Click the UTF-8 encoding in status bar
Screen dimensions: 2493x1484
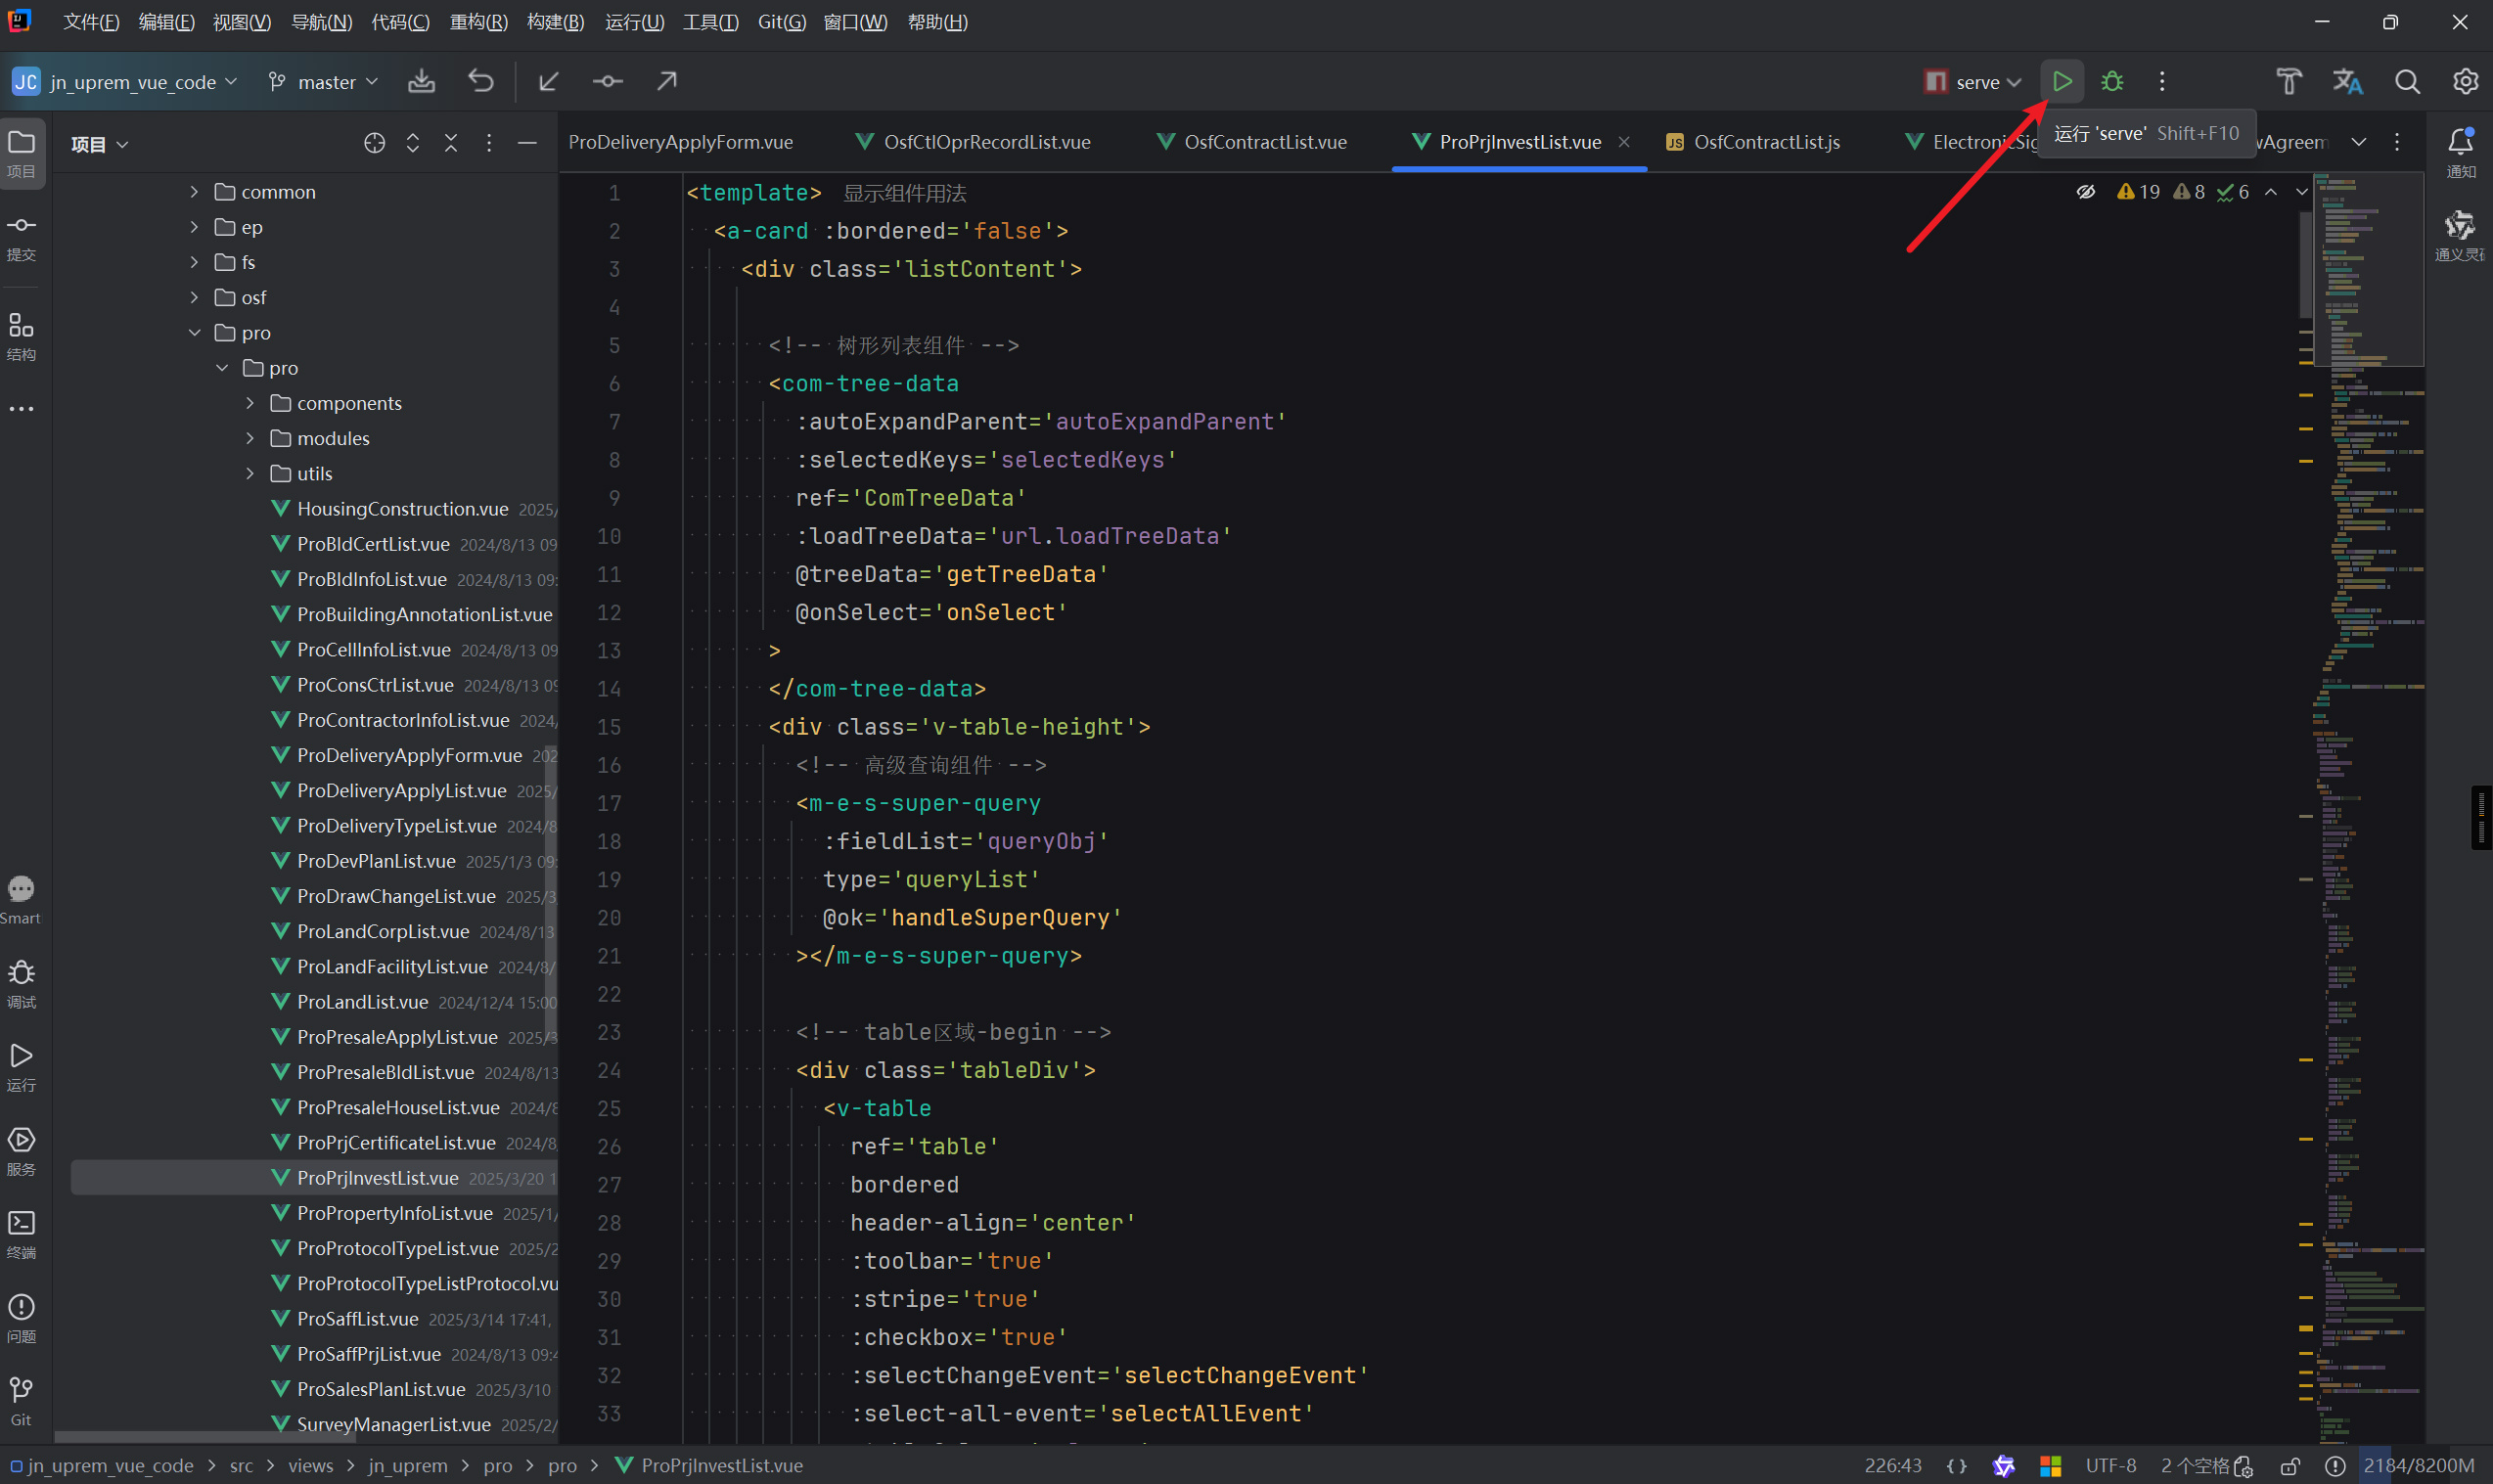[2110, 1465]
